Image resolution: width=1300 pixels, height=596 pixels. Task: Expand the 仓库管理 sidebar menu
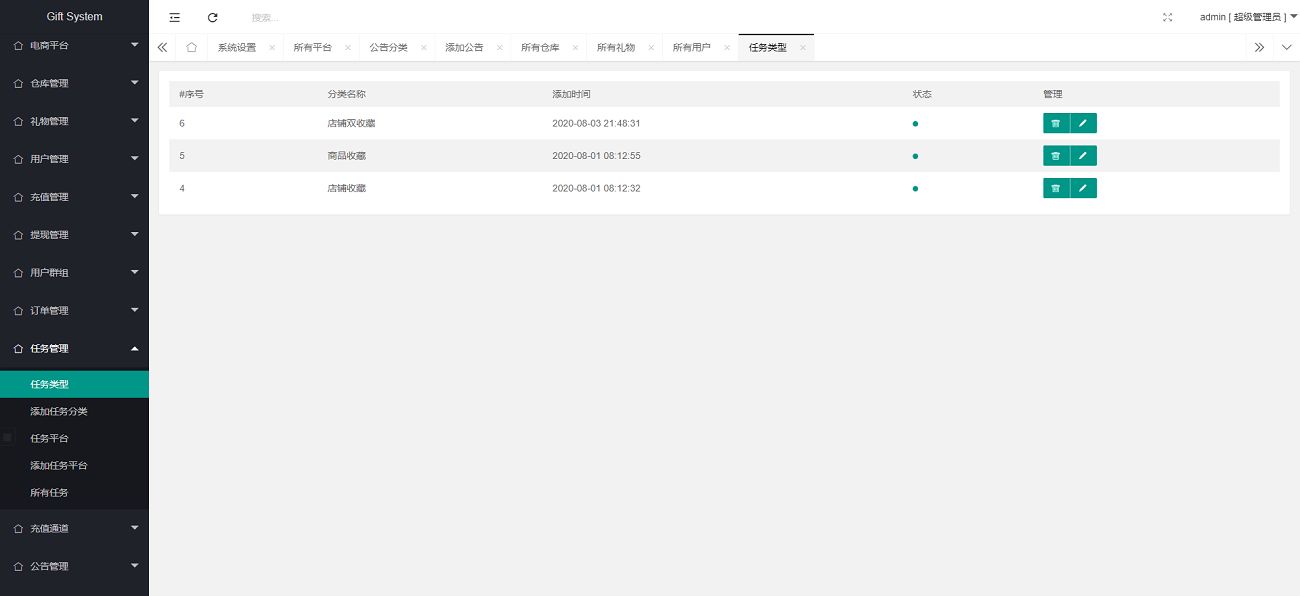coord(74,83)
